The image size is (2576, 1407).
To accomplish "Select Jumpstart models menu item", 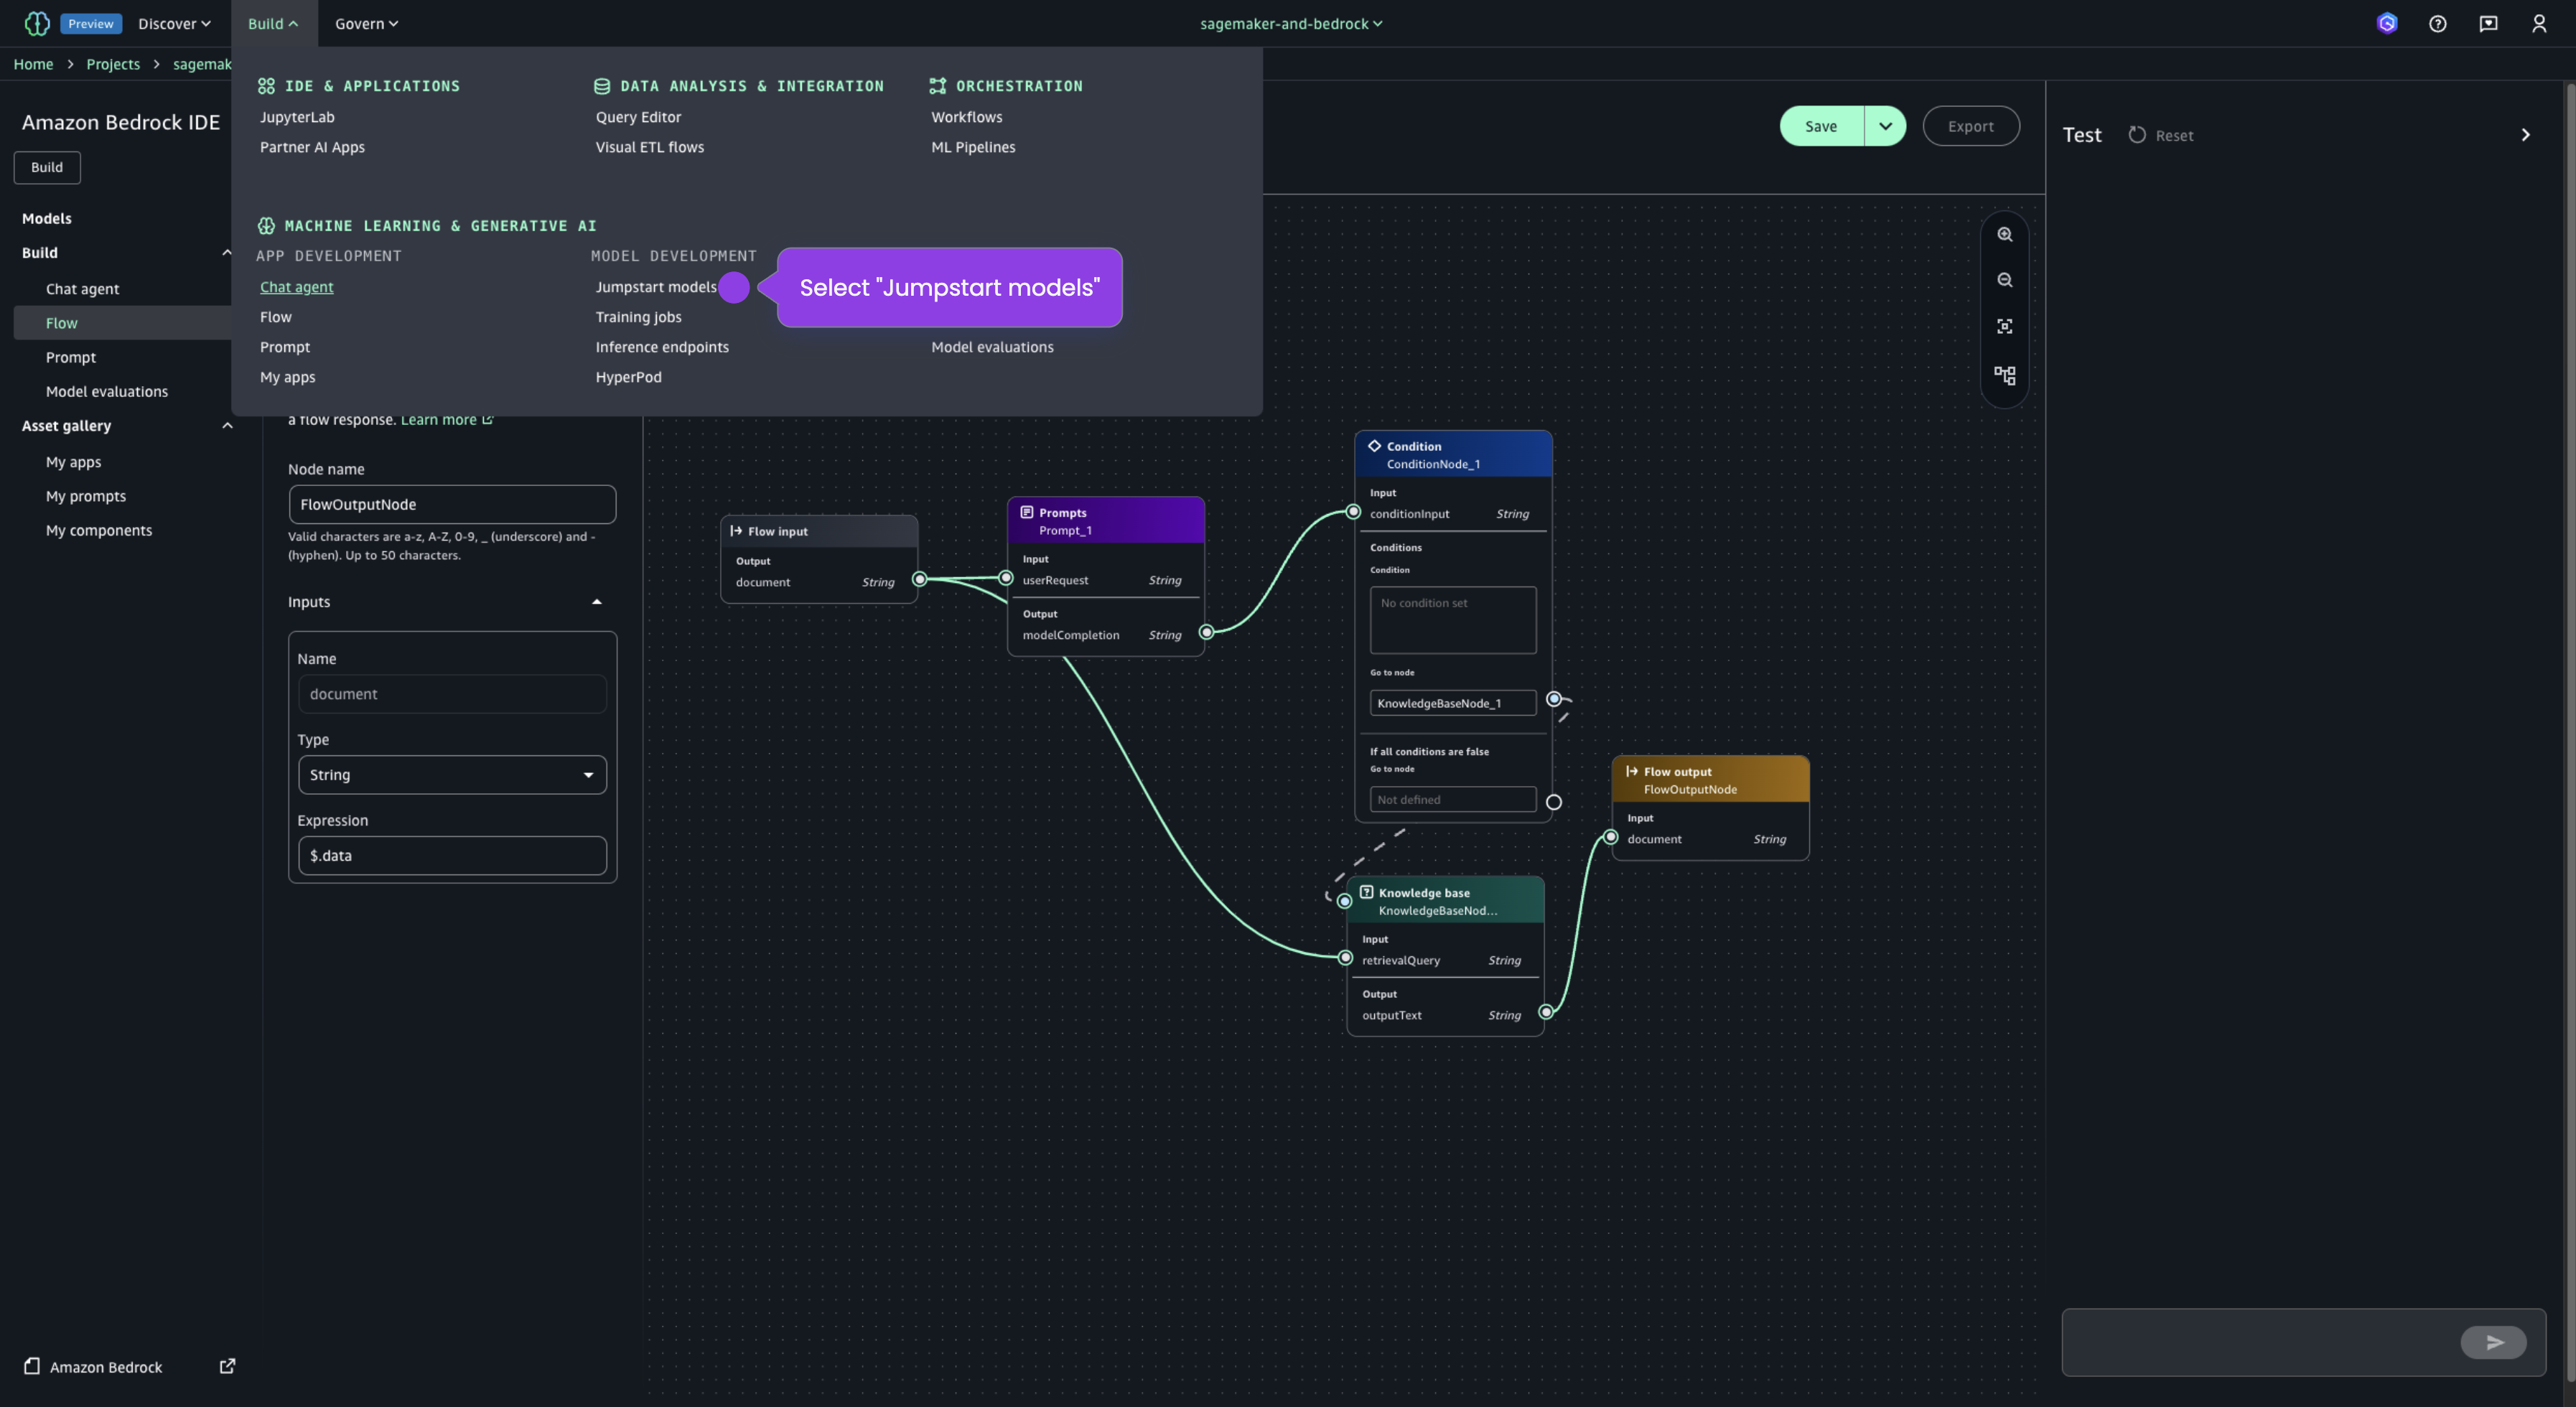I will pyautogui.click(x=656, y=287).
